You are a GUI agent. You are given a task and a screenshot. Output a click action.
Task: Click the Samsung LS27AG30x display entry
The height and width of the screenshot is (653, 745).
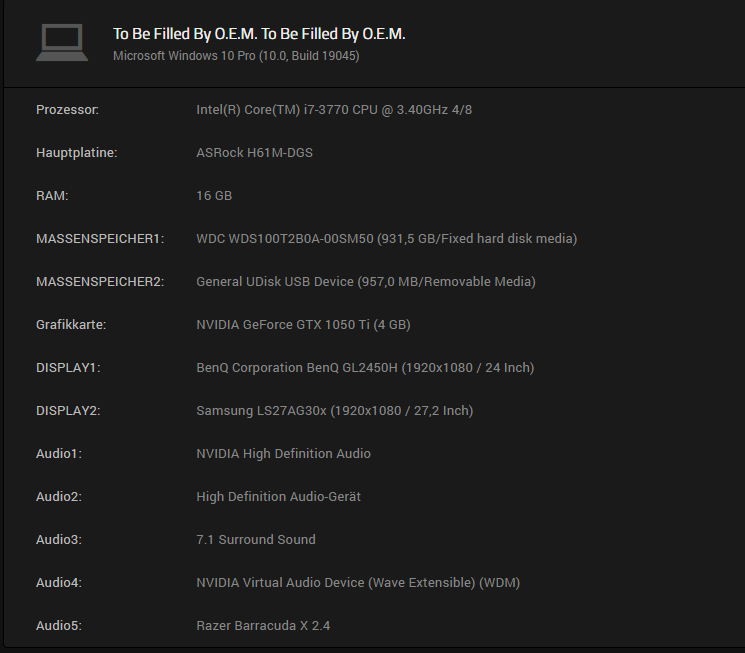(334, 411)
